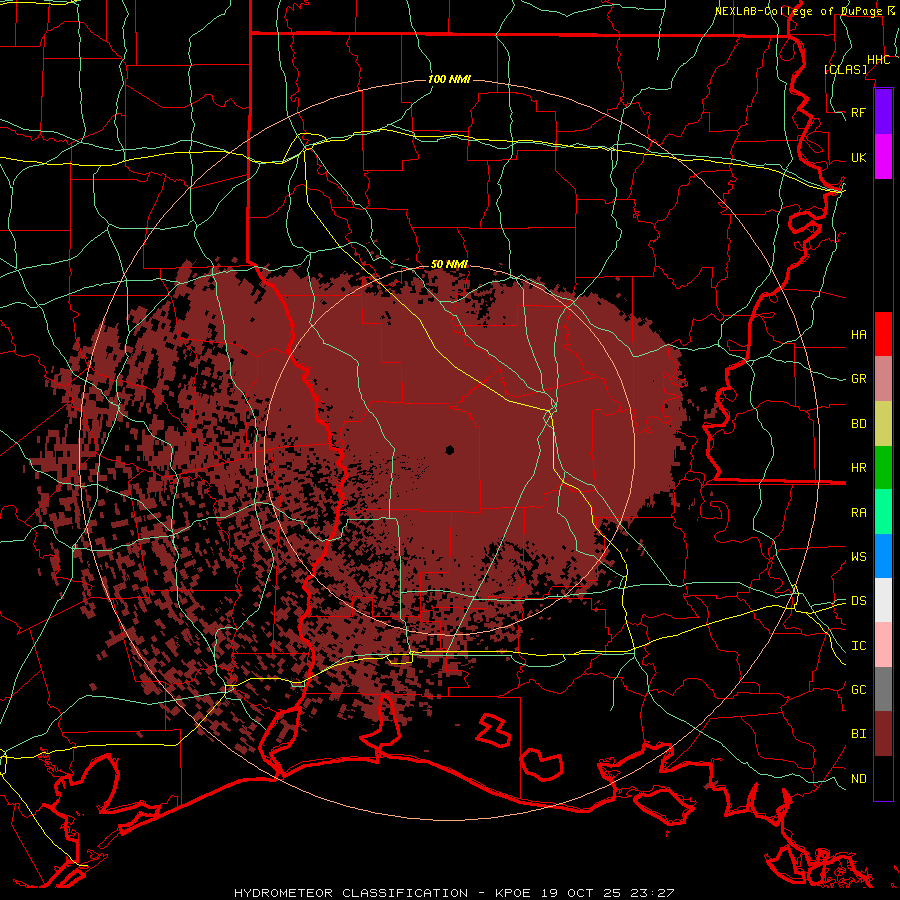Image resolution: width=900 pixels, height=900 pixels.
Task: Click the 50 NMI range ring label
Action: (449, 264)
